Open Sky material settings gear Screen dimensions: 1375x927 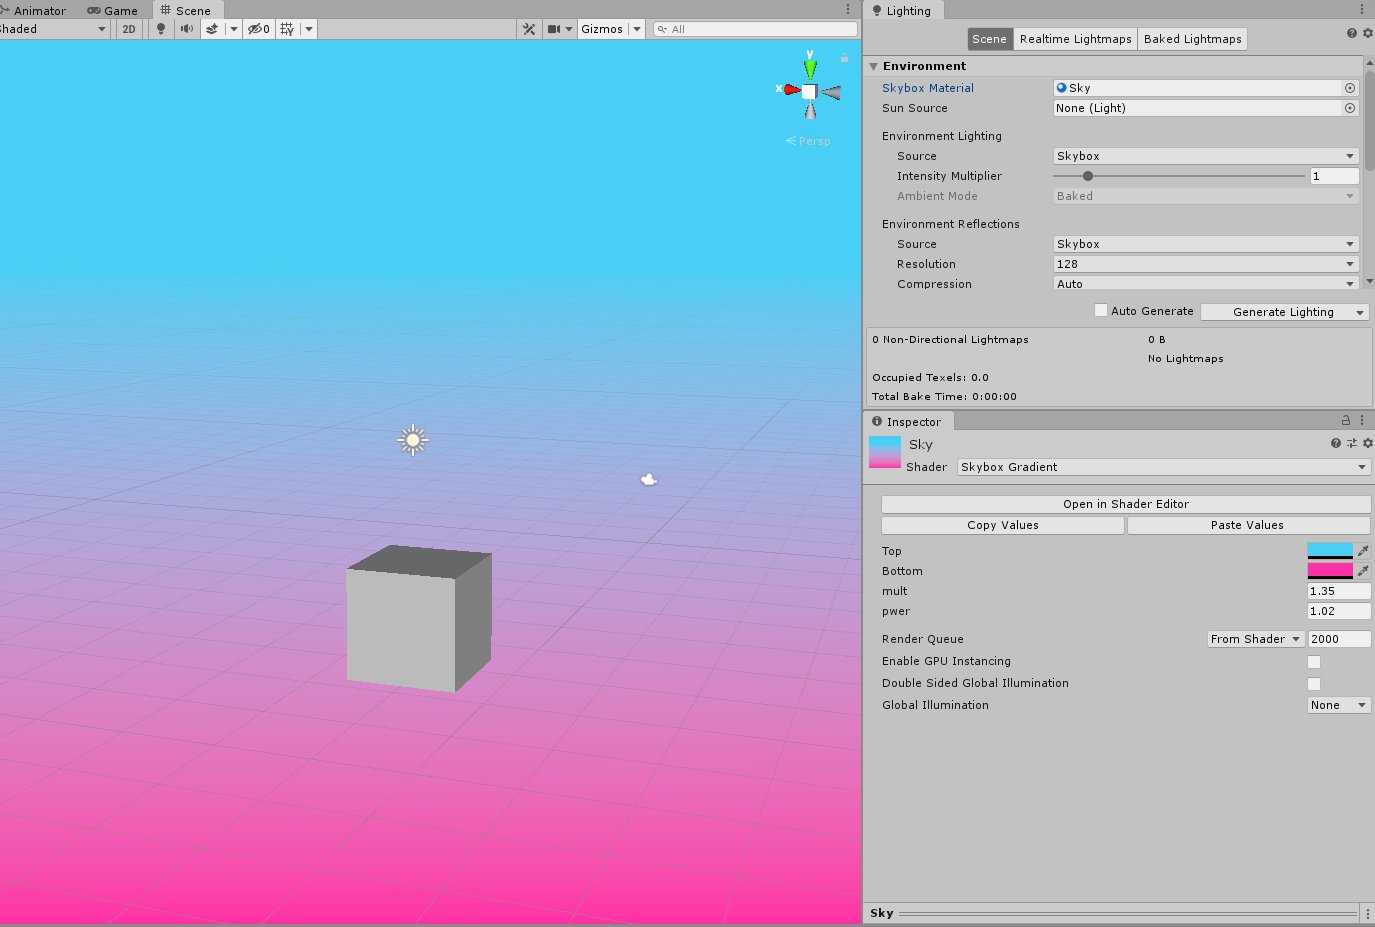[x=1367, y=443]
